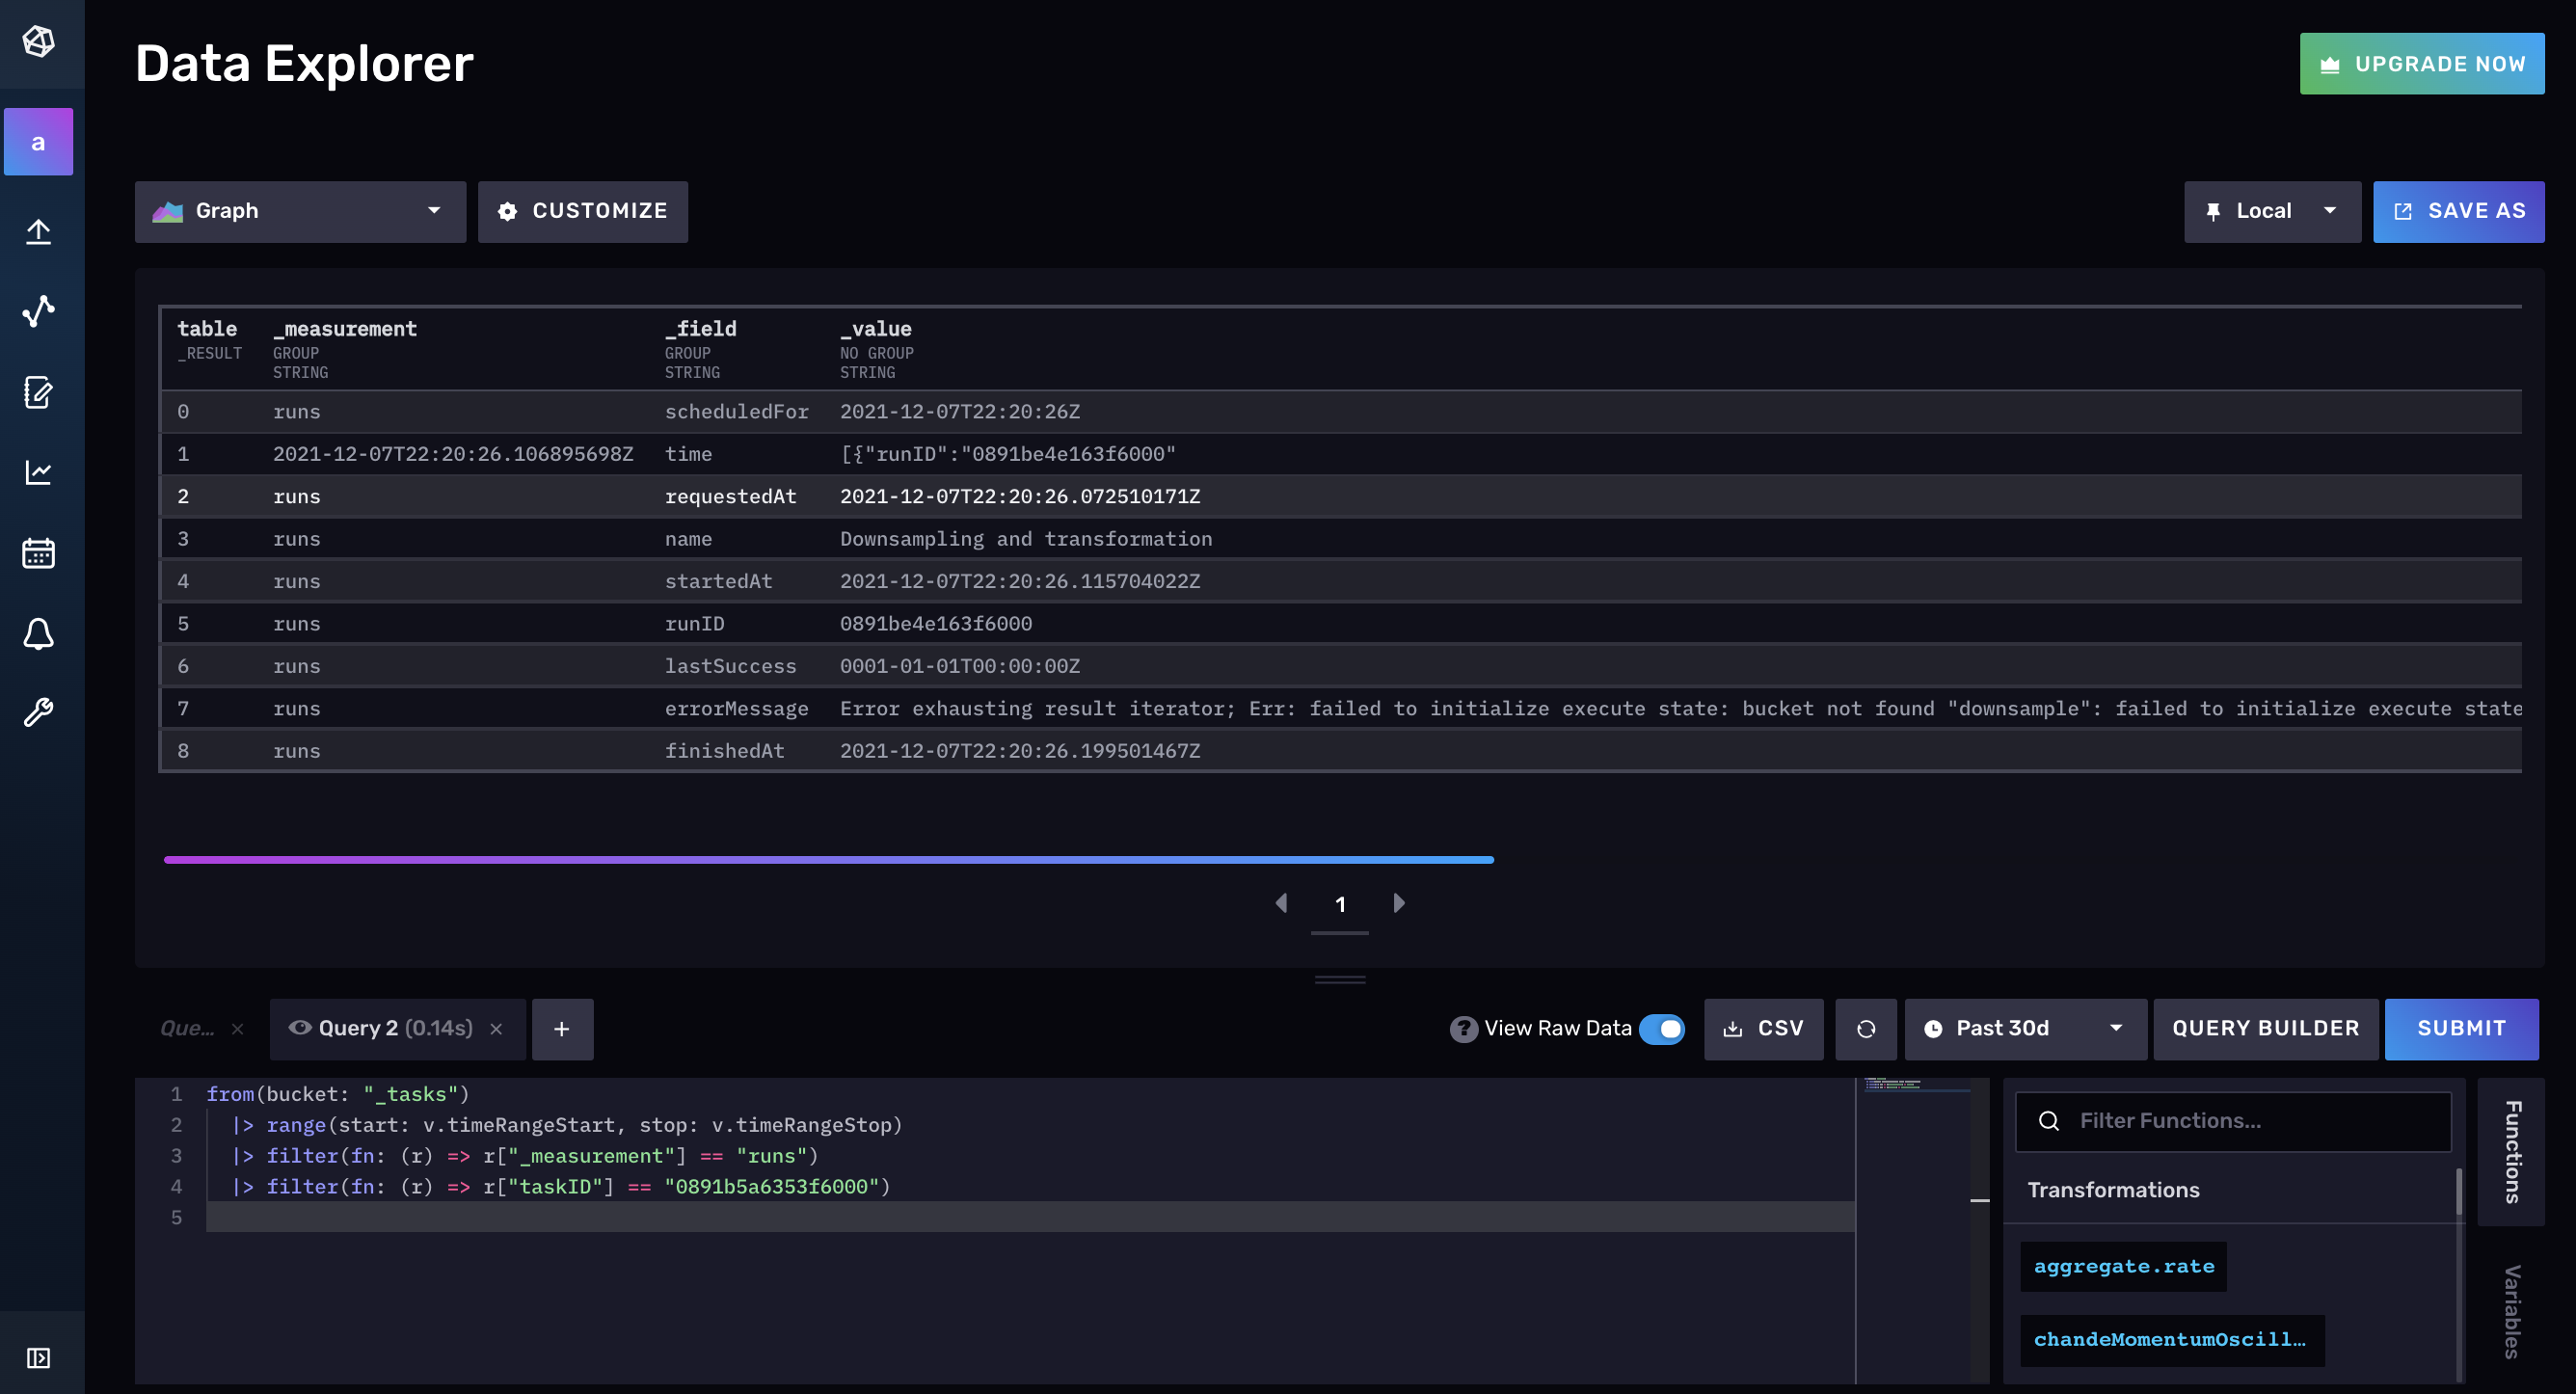Add a new query tab with plus button
The image size is (2576, 1394).
pyautogui.click(x=562, y=1029)
